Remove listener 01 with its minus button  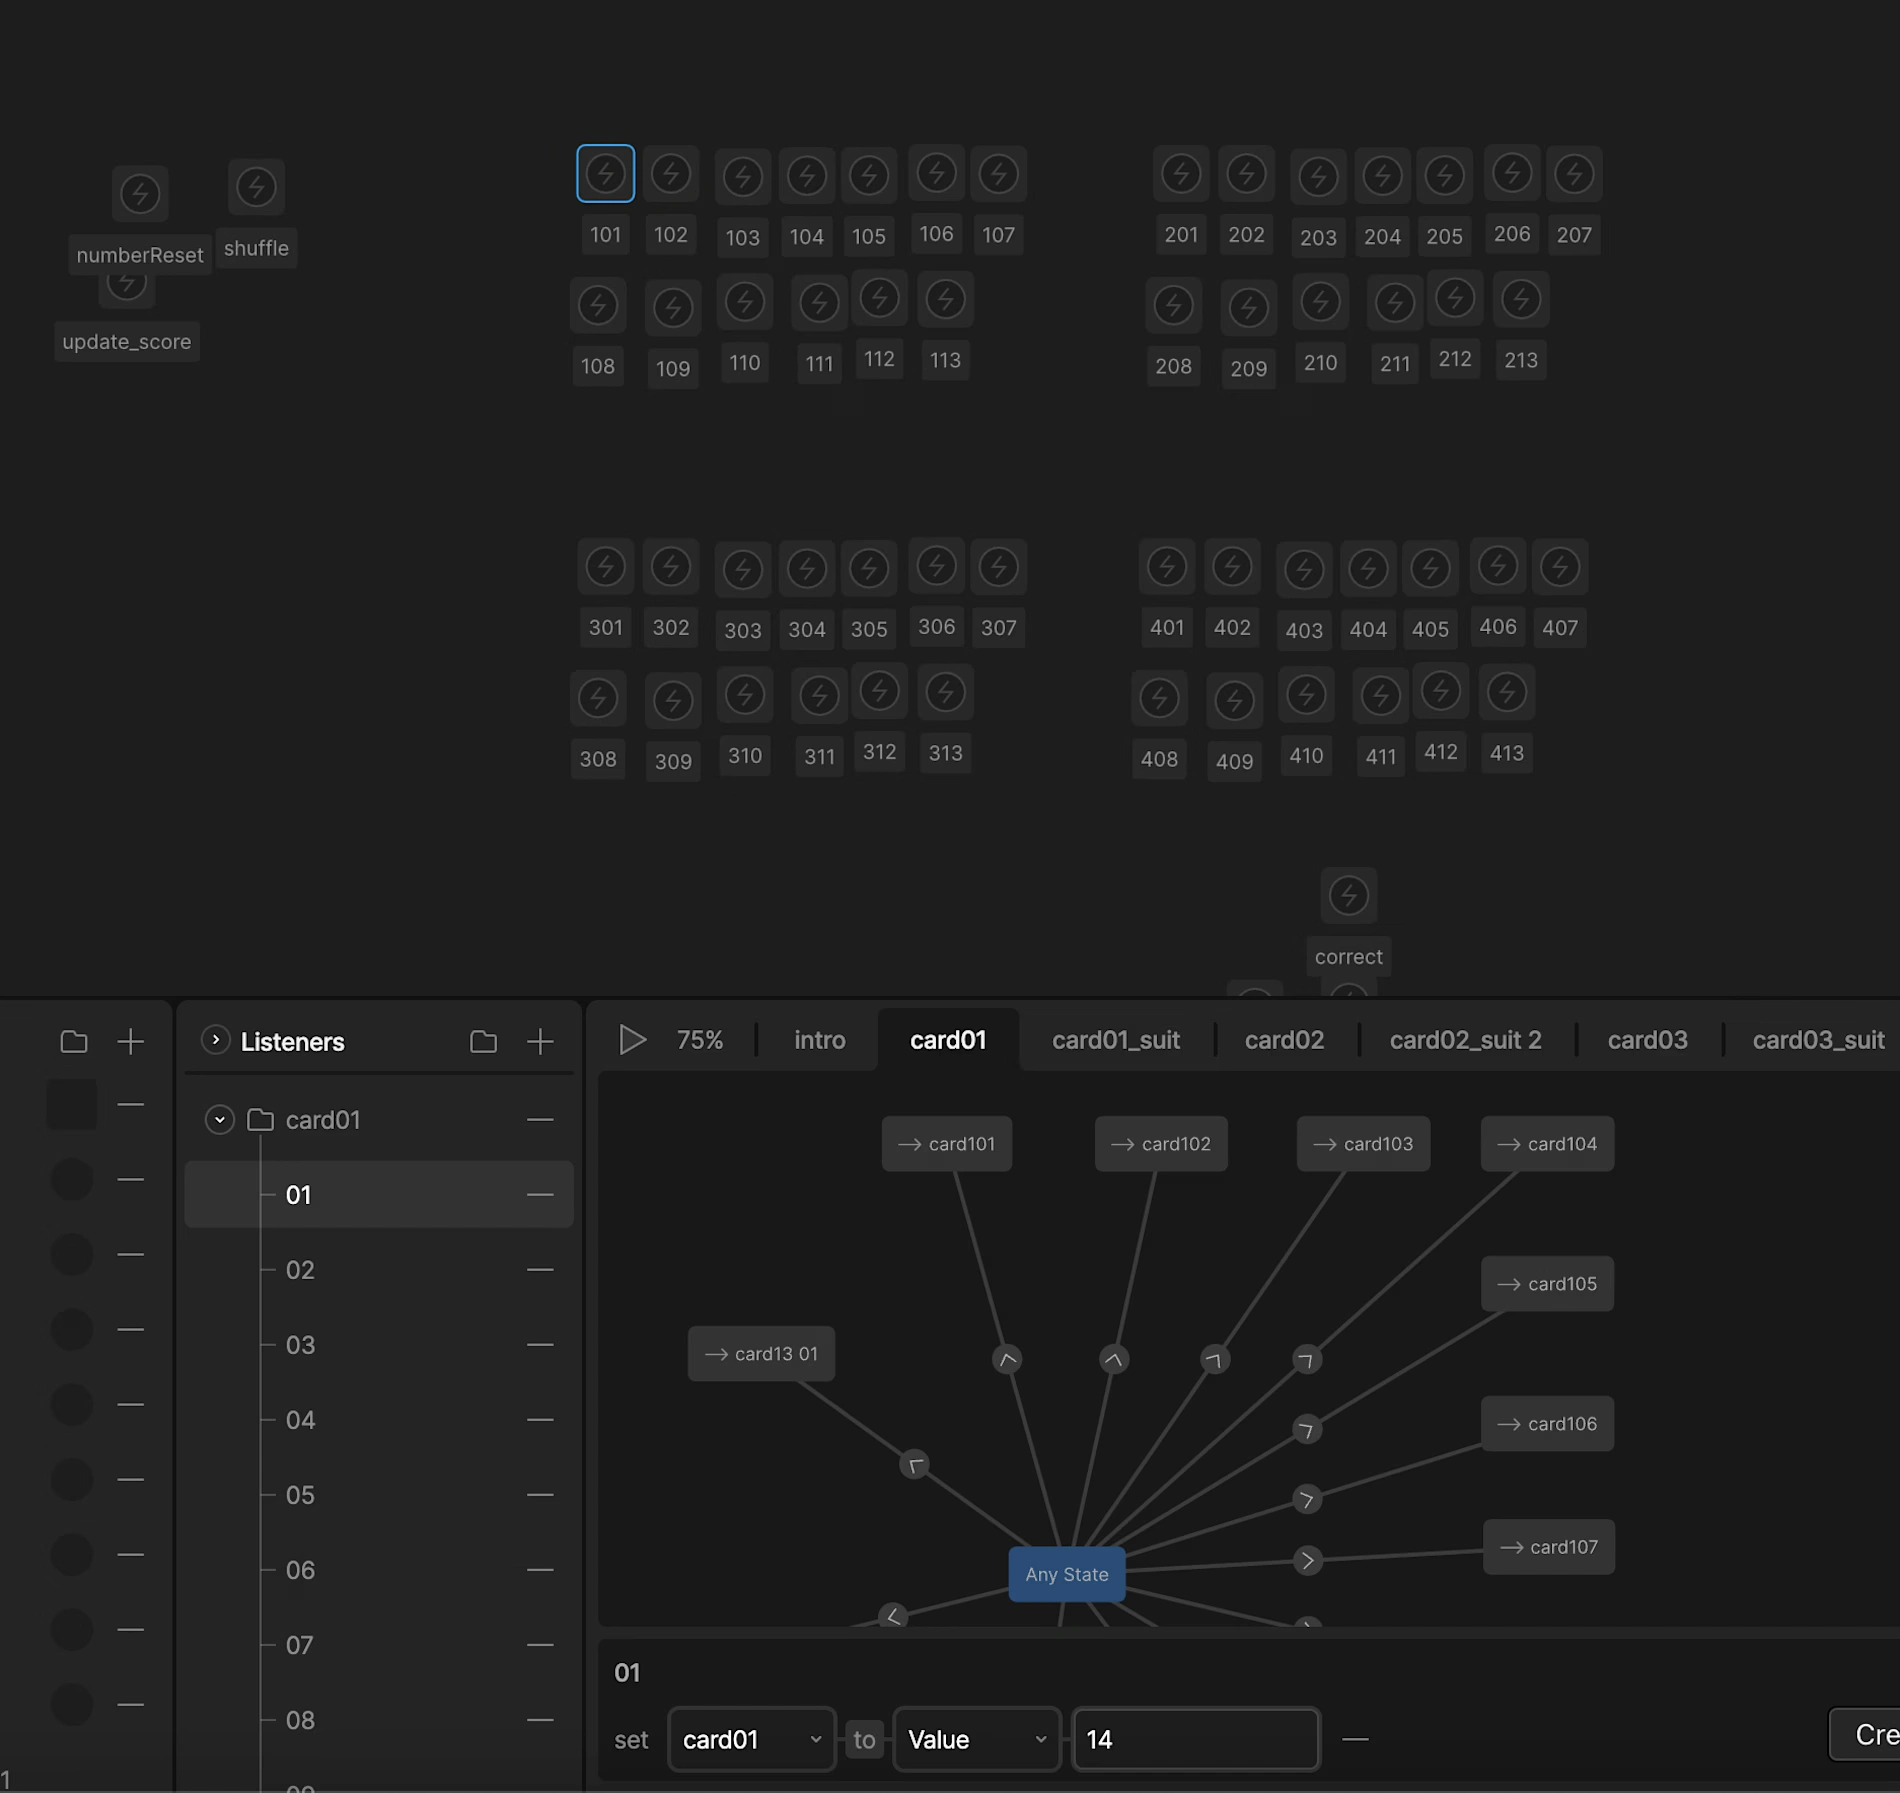540,1194
